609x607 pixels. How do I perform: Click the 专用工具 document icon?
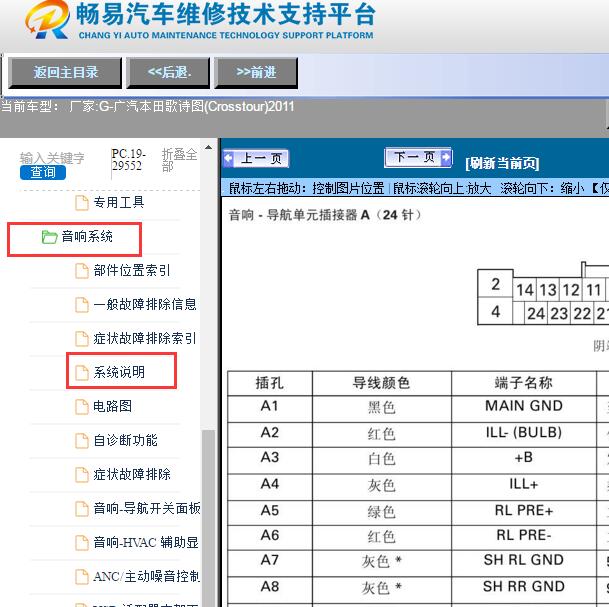click(82, 203)
